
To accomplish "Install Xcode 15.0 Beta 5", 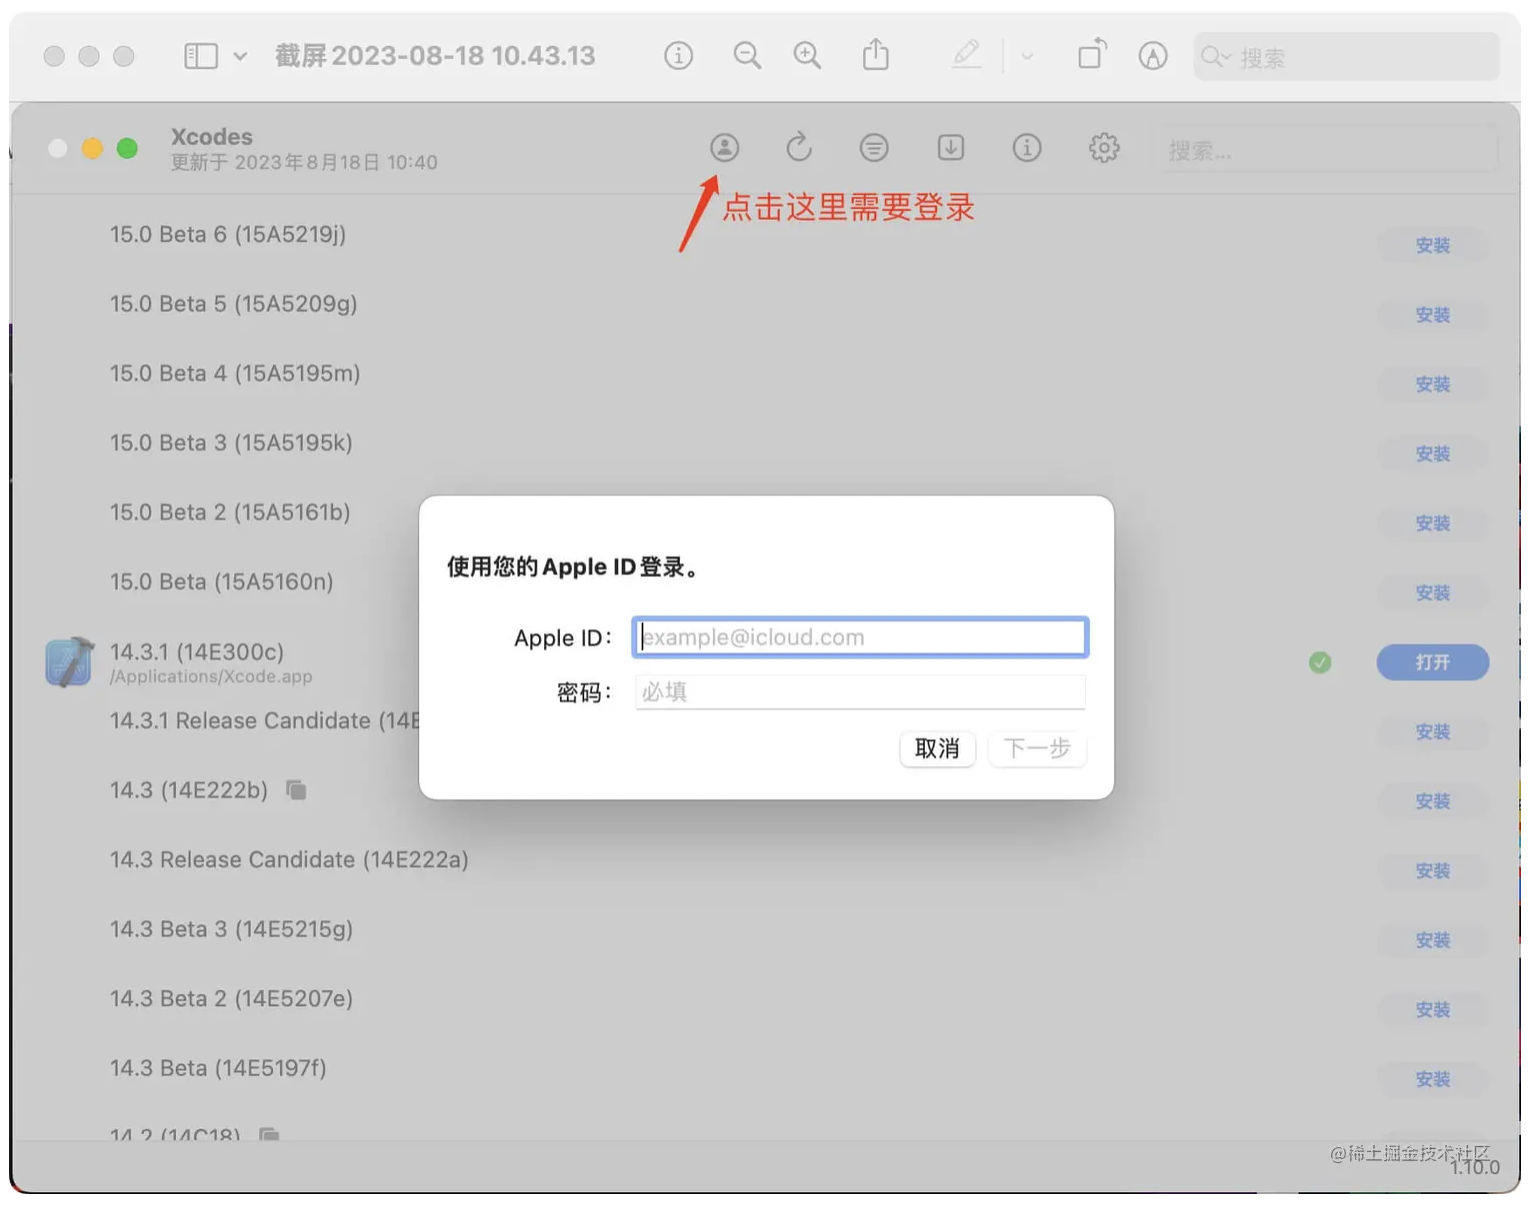I will pyautogui.click(x=1432, y=315).
